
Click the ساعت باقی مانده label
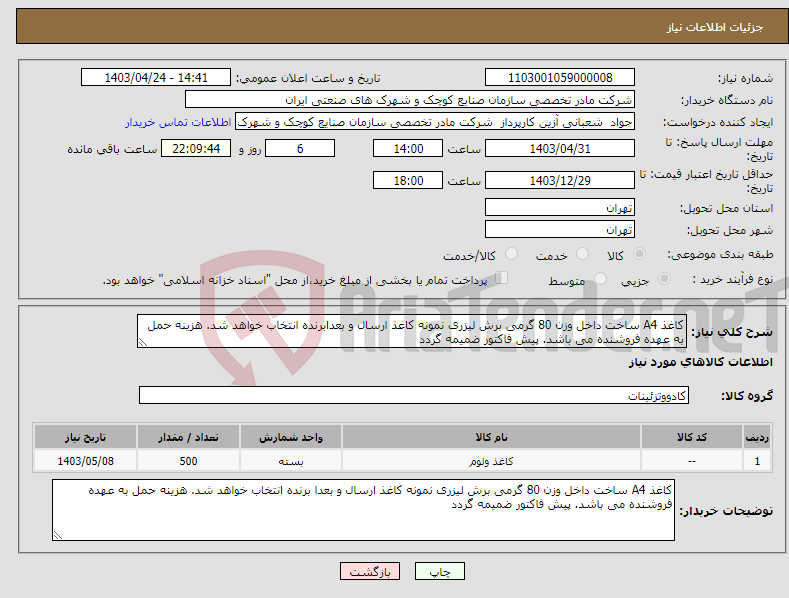coord(112,150)
